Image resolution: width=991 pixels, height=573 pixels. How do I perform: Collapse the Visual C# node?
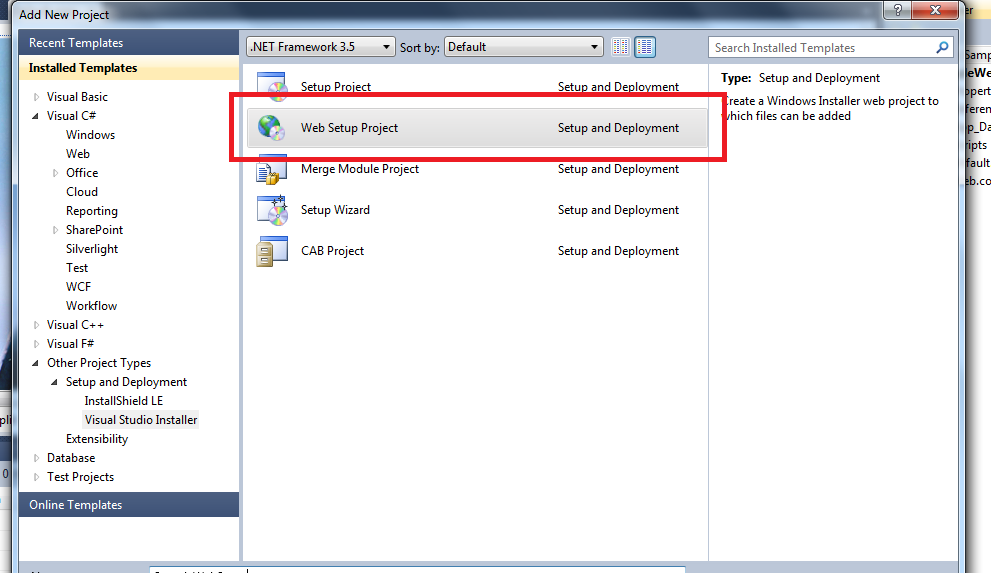tap(35, 116)
